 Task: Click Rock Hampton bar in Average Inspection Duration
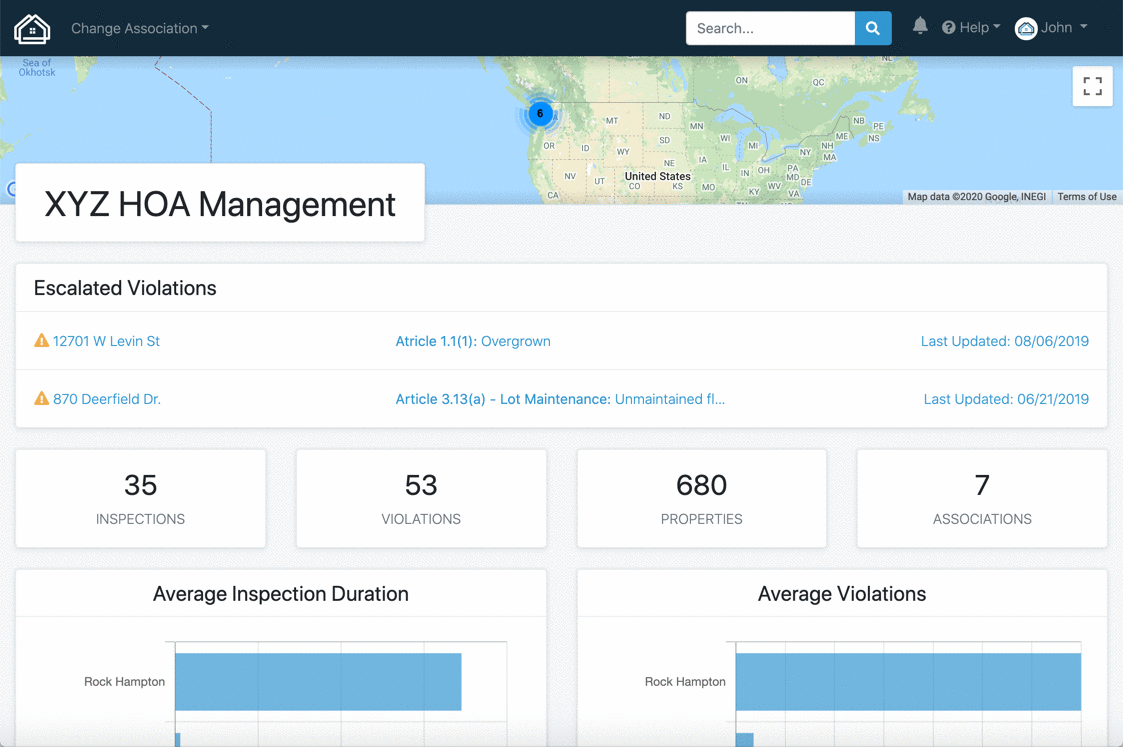318,682
